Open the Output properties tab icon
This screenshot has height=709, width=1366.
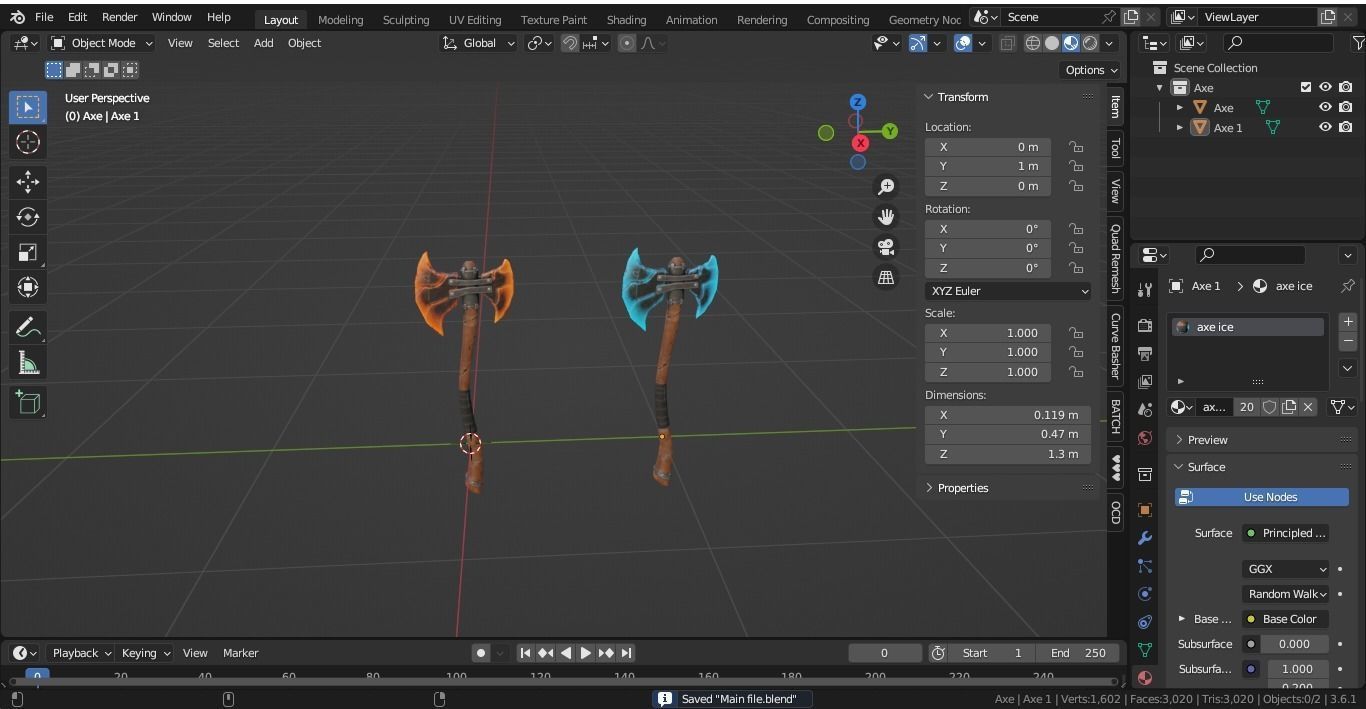coord(1145,354)
